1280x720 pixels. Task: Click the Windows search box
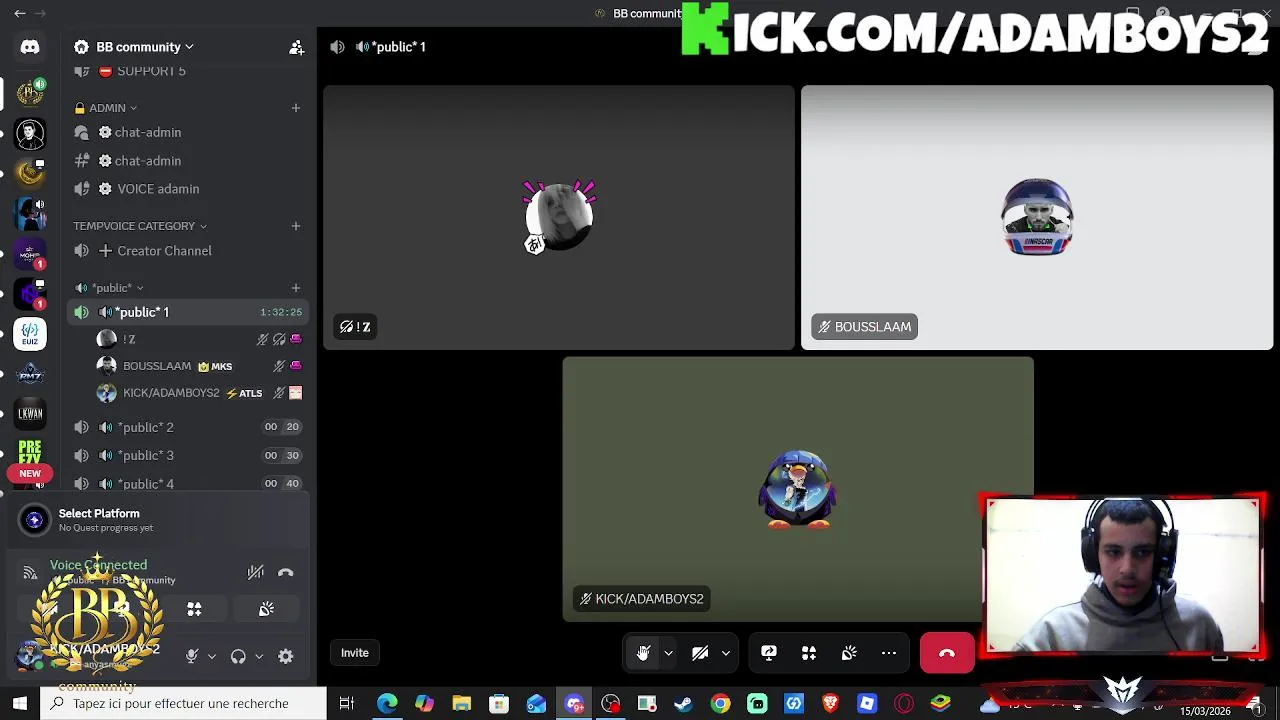click(x=183, y=704)
